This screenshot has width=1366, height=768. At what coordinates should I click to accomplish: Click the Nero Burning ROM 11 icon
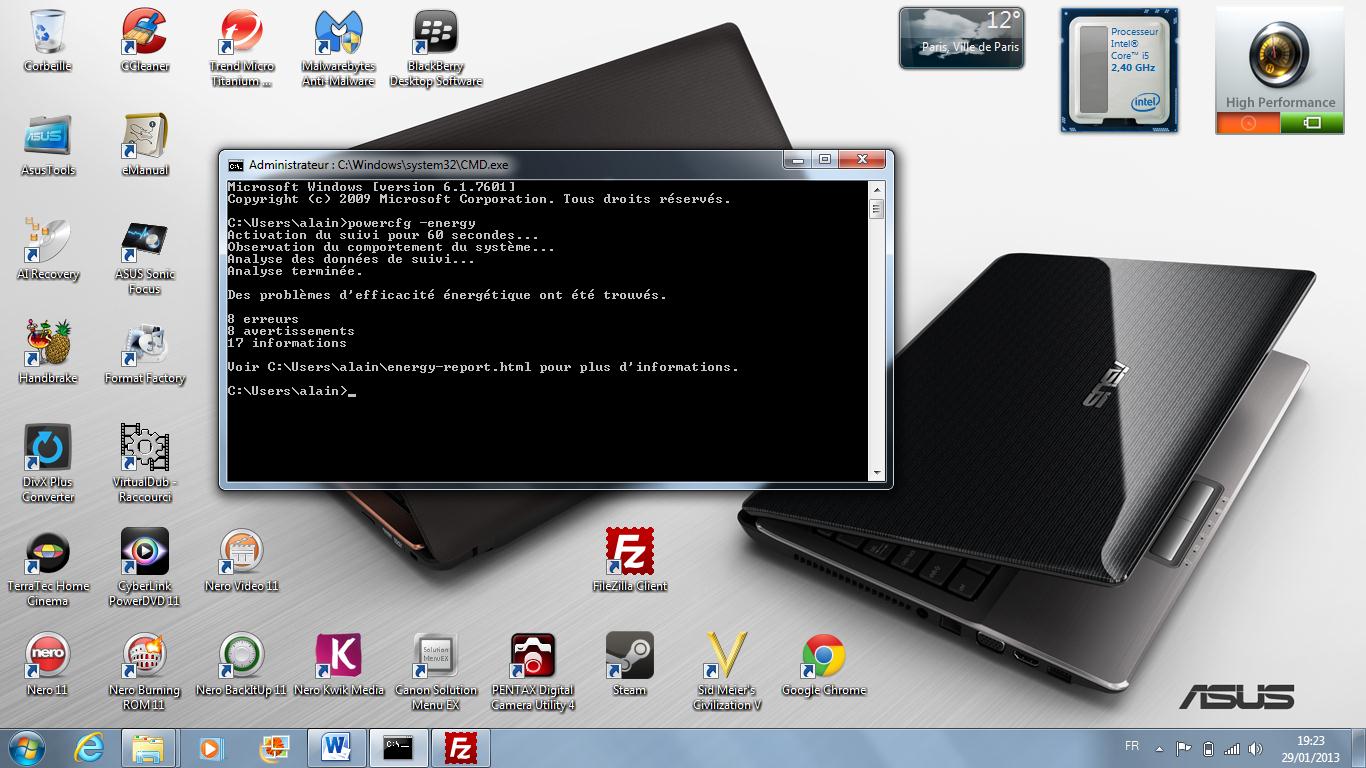pos(145,672)
